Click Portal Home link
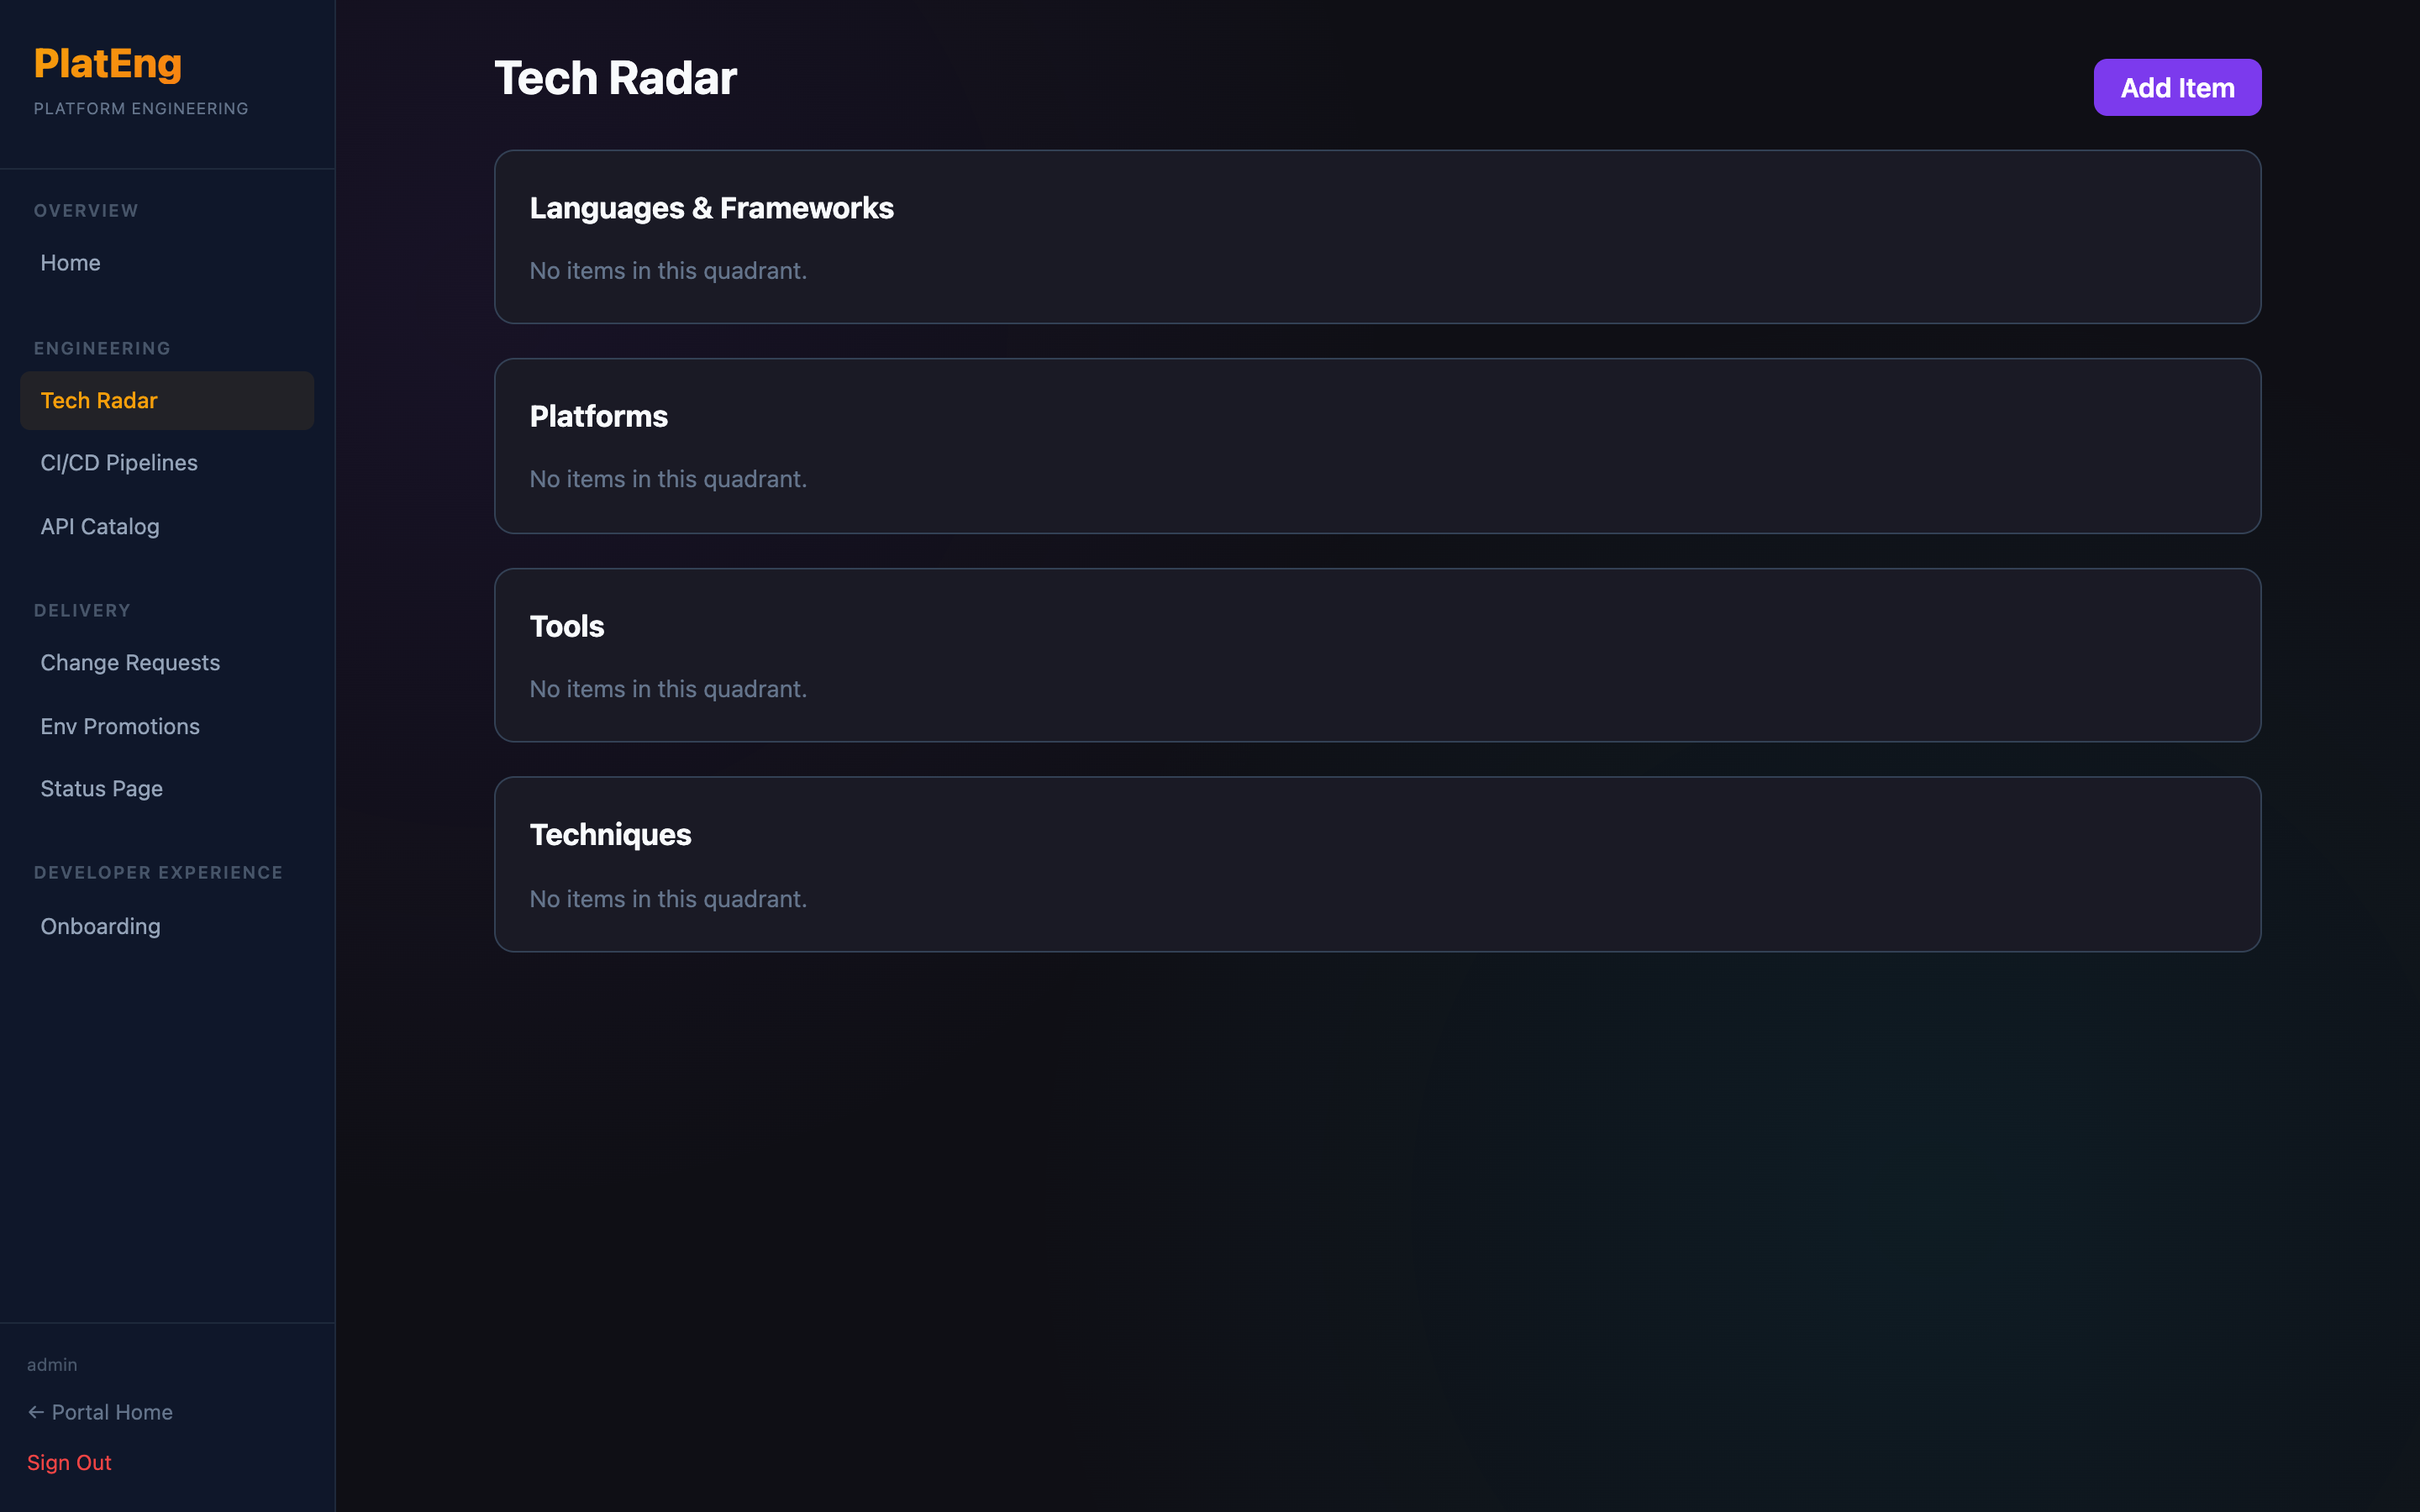 pyautogui.click(x=112, y=1412)
